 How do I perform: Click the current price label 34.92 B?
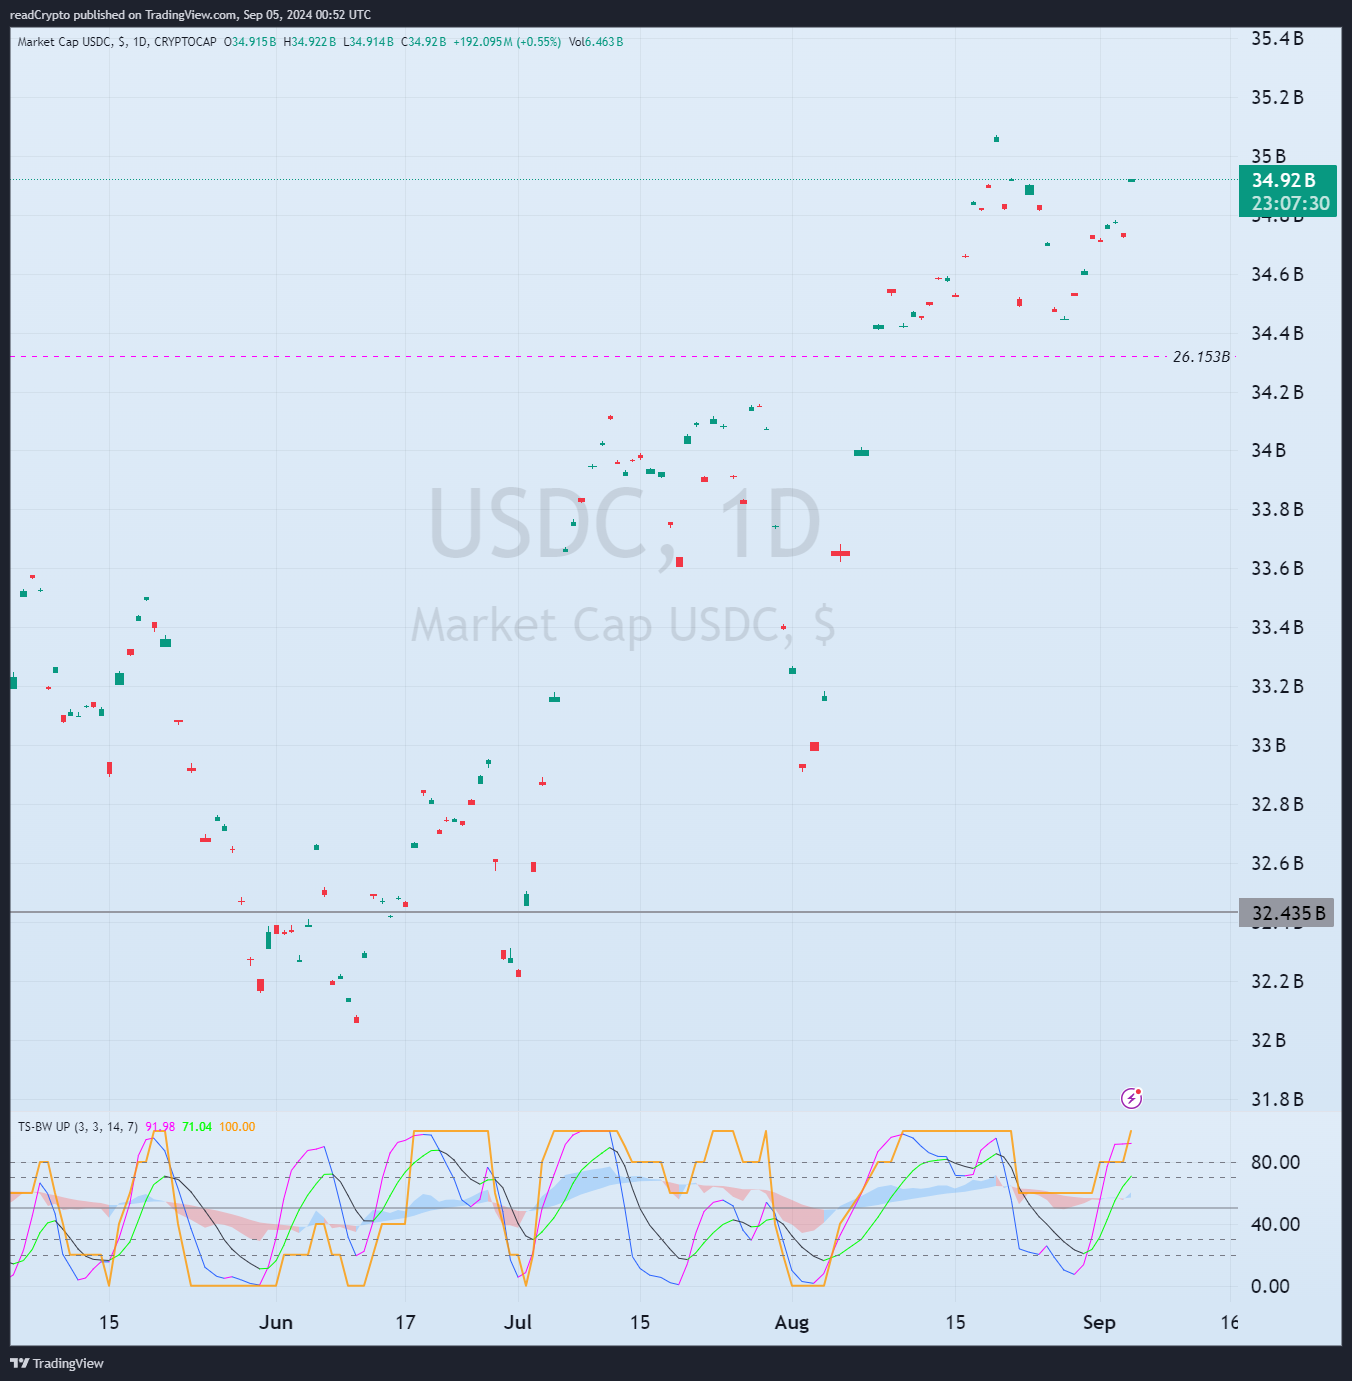click(x=1284, y=180)
